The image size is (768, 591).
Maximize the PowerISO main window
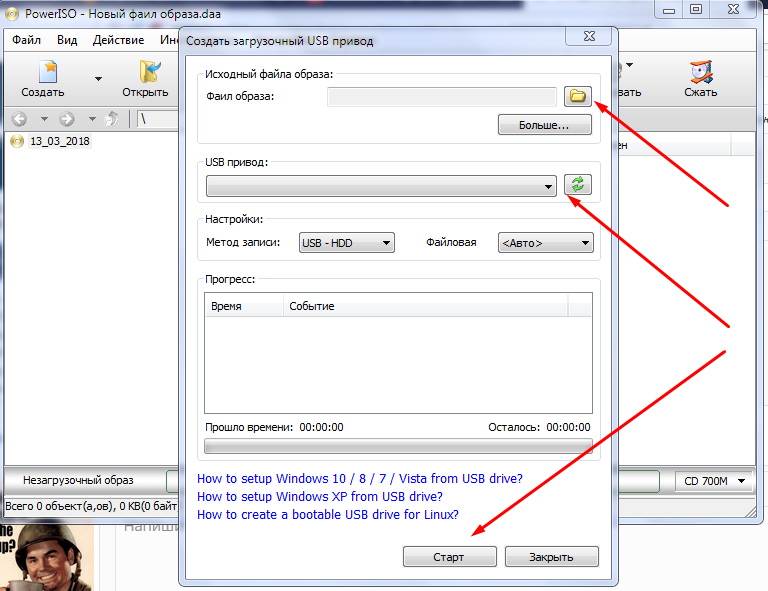pyautogui.click(x=696, y=9)
